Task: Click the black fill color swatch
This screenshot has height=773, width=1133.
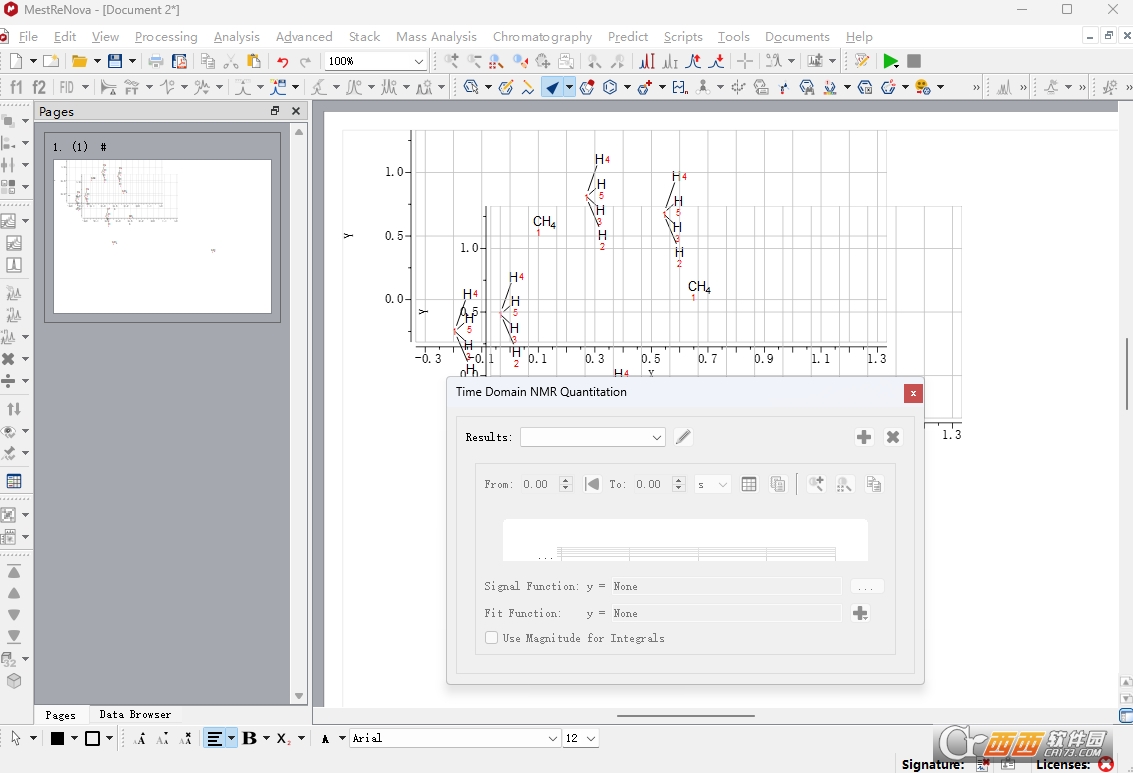Action: (x=57, y=738)
